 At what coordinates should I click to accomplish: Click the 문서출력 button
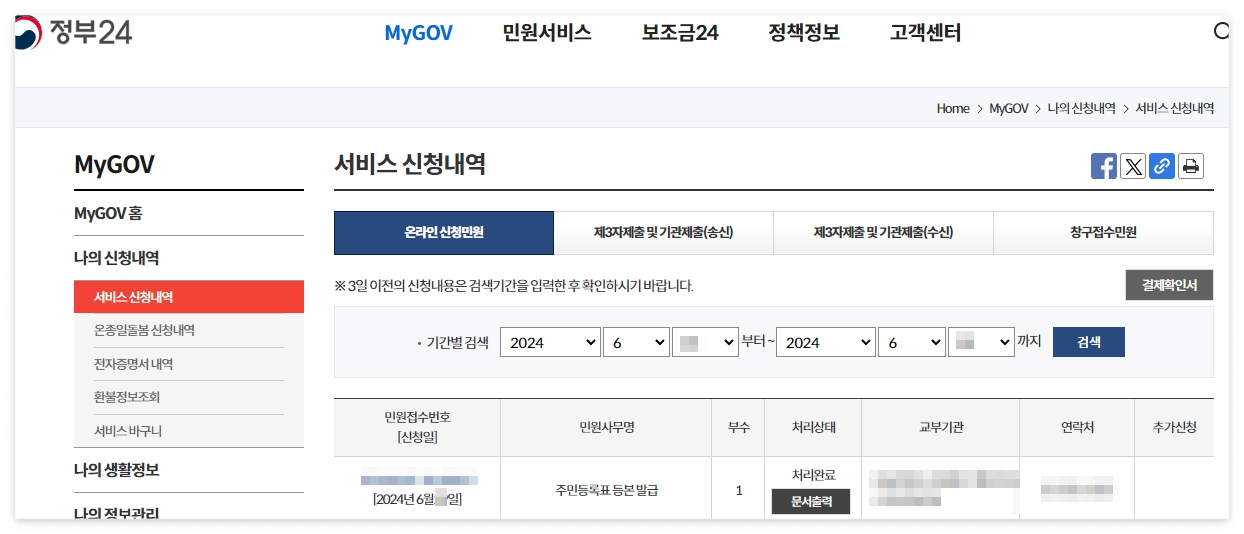811,501
